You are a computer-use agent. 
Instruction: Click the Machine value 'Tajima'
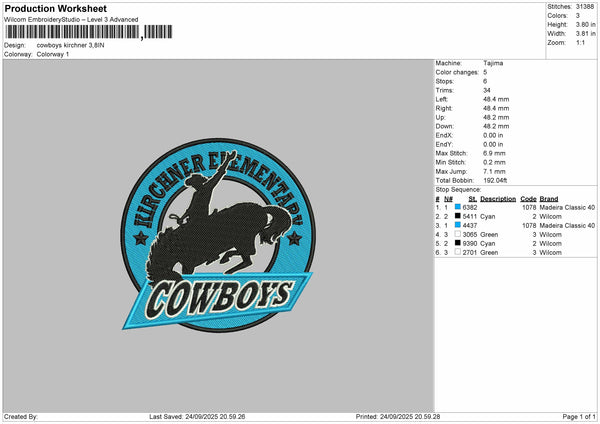493,63
